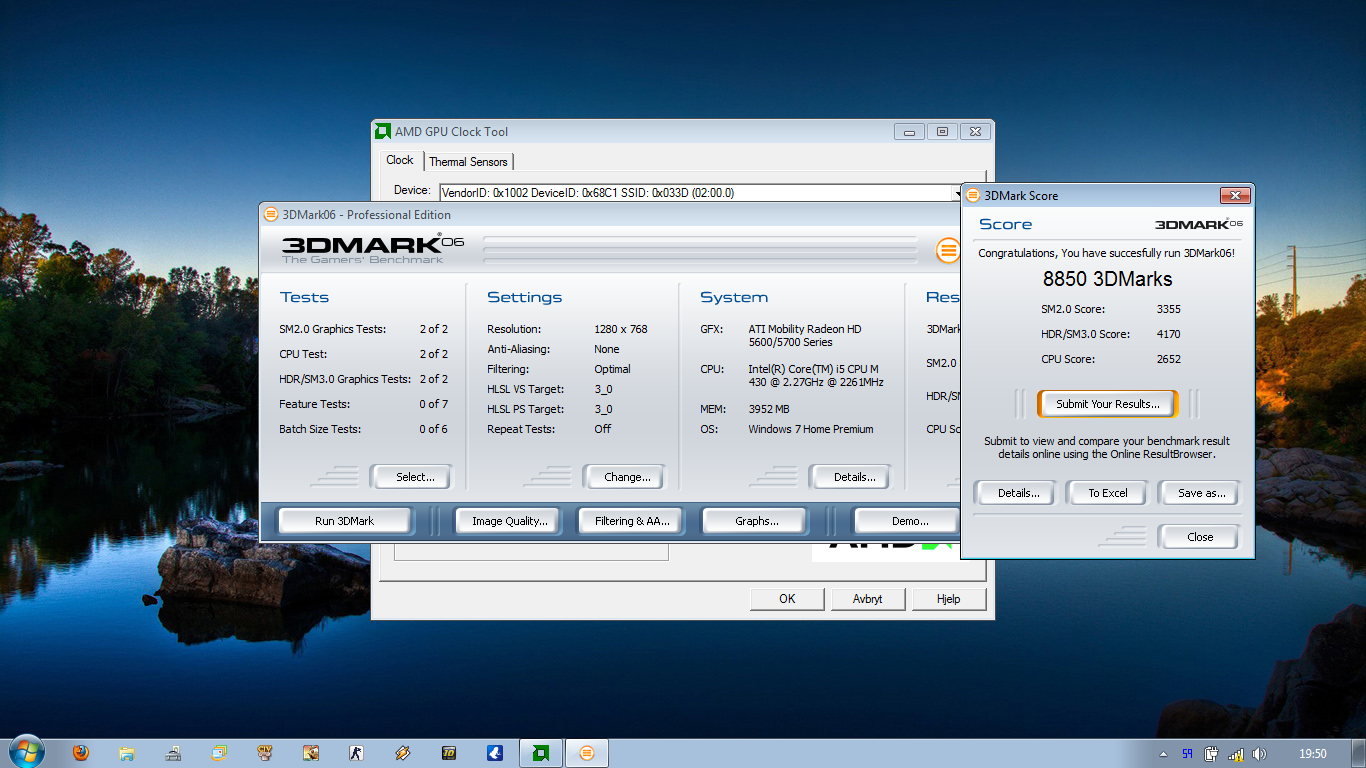Image resolution: width=1366 pixels, height=768 pixels.
Task: Click the '8850 3DMarks' score text
Action: point(1107,279)
